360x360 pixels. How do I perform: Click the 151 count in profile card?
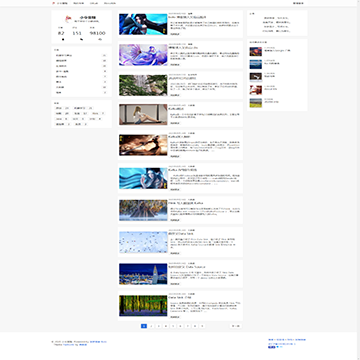[x=77, y=33]
